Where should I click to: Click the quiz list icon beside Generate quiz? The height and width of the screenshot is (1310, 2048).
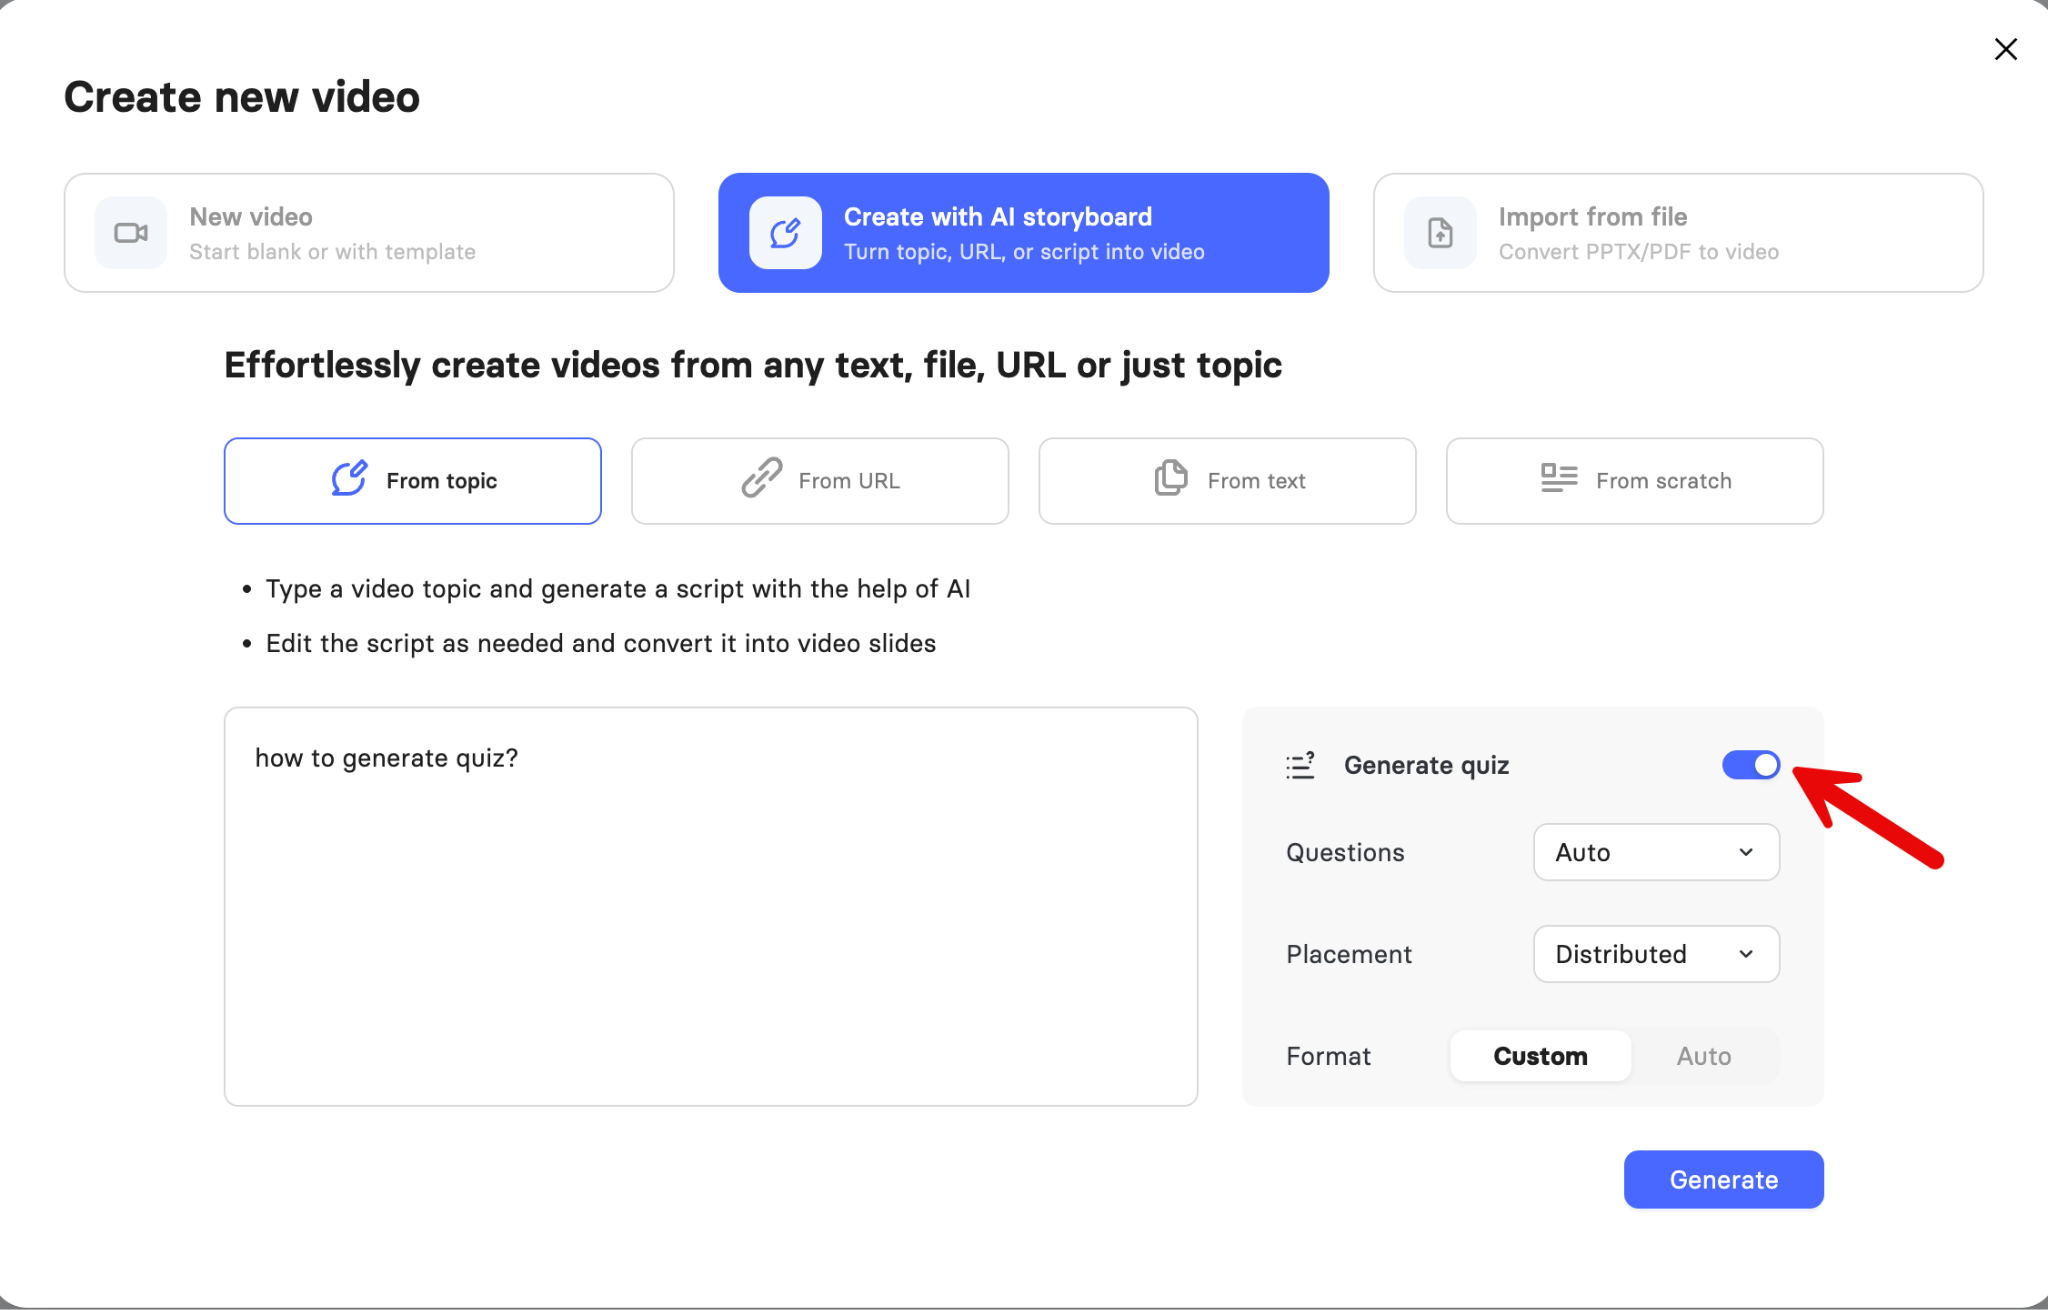click(1300, 765)
